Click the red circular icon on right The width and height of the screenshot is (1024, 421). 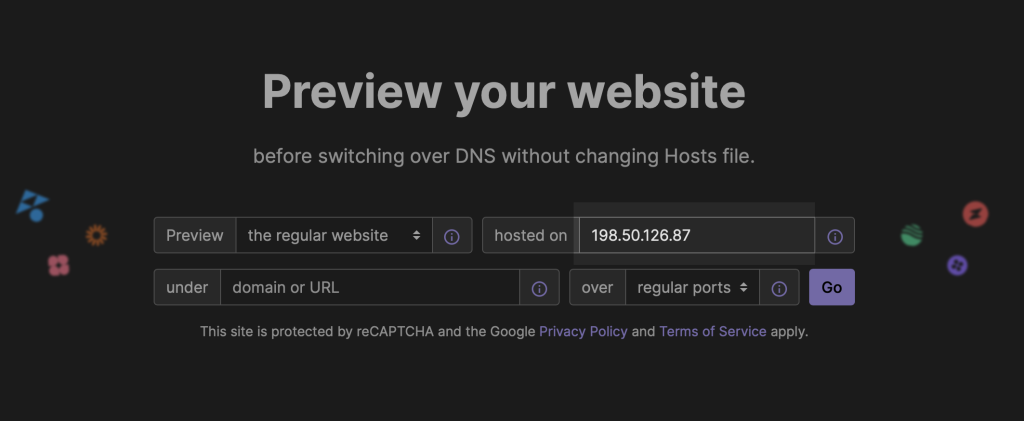(x=975, y=214)
